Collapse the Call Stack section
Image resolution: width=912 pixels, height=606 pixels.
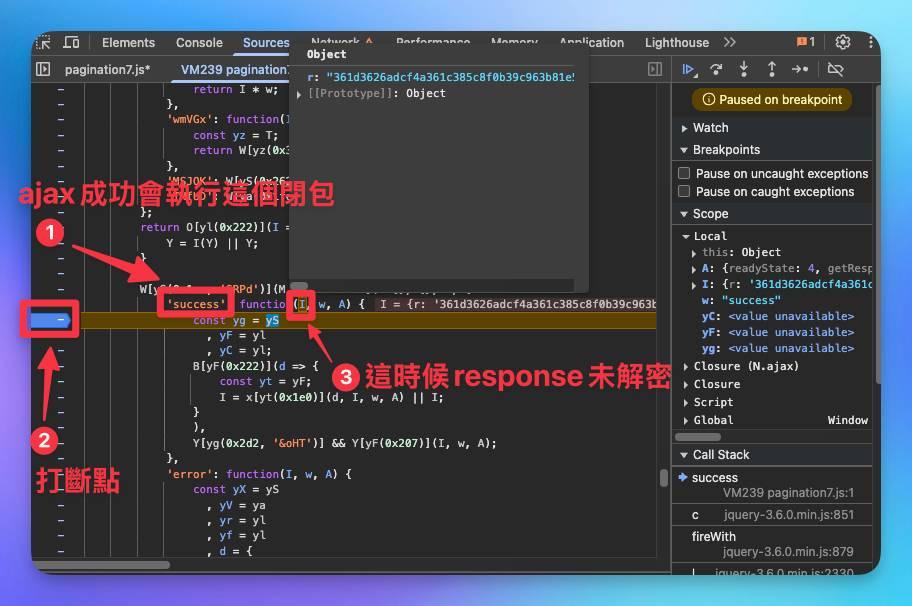(685, 455)
